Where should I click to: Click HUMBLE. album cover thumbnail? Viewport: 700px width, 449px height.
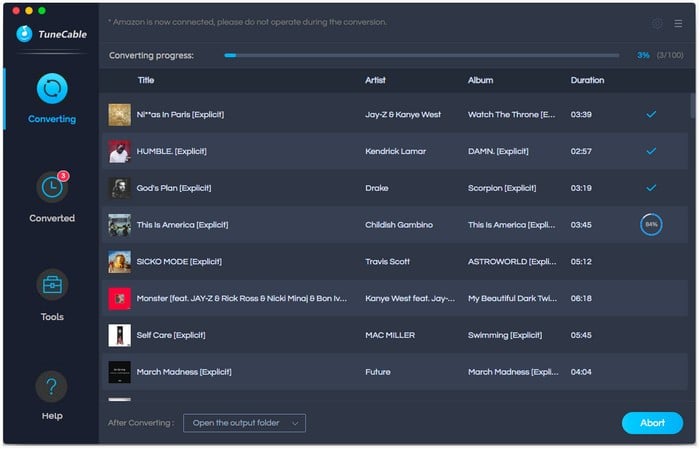[x=120, y=151]
